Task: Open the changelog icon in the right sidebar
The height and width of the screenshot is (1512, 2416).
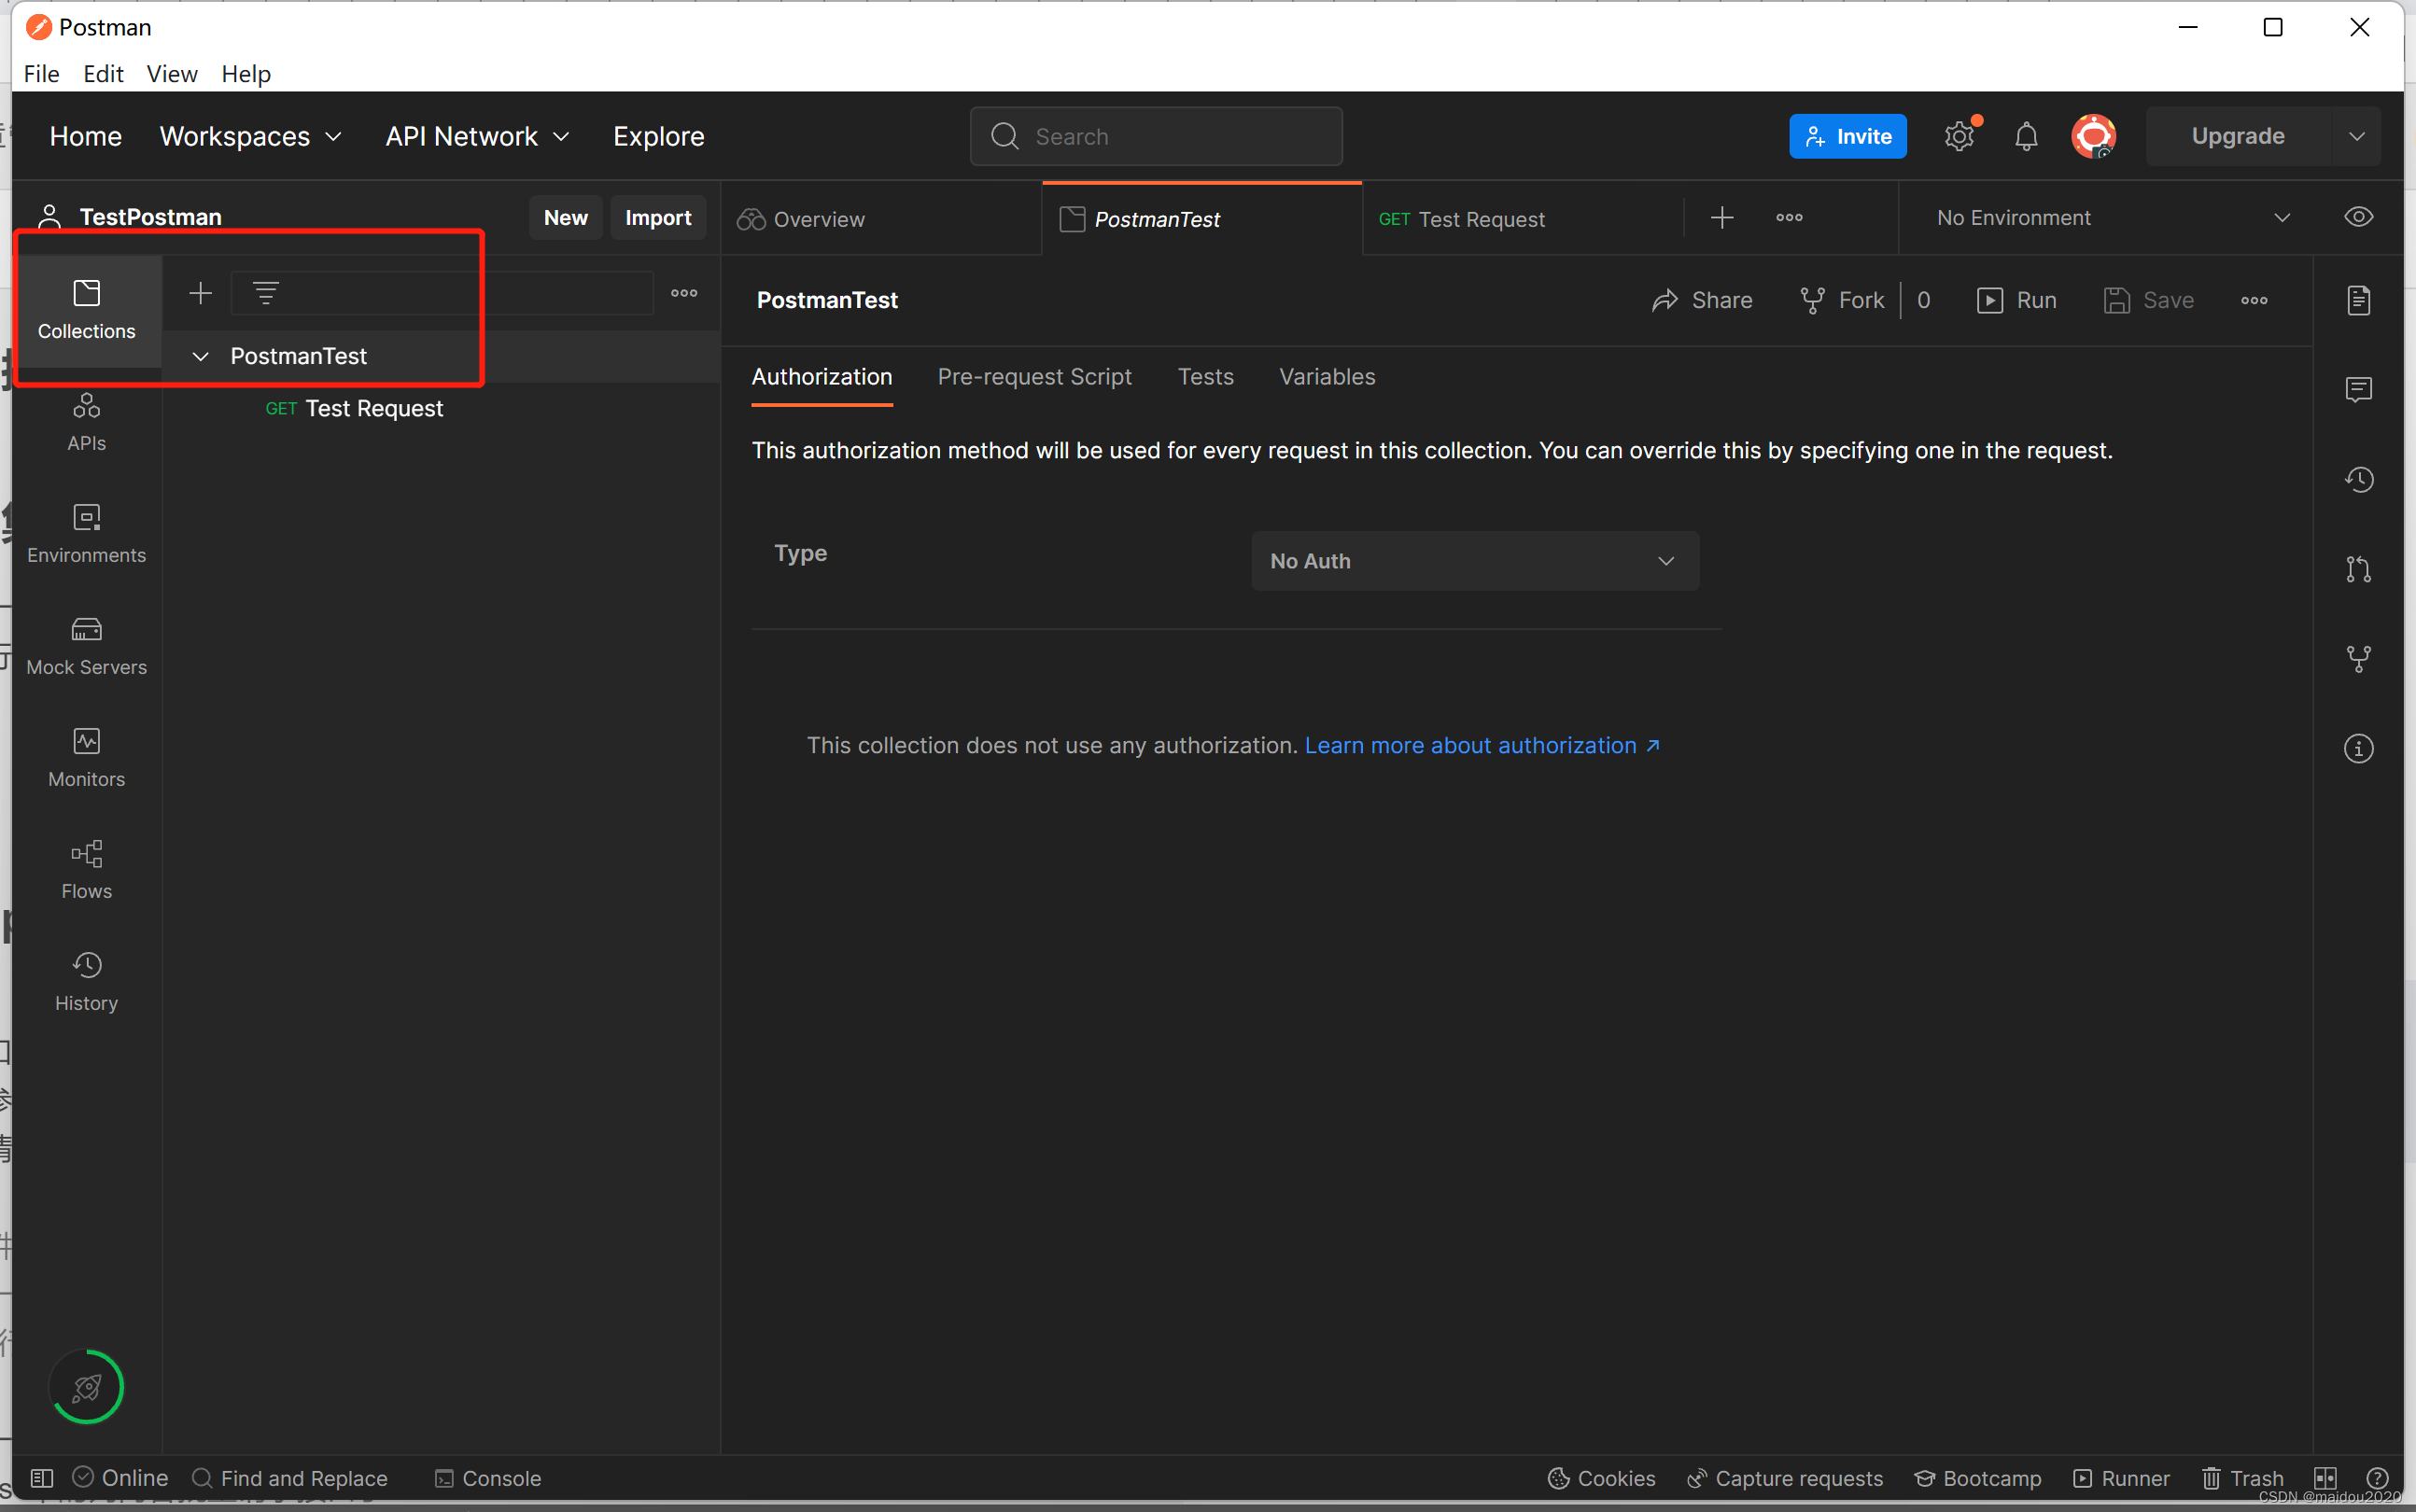Action: [x=2358, y=479]
